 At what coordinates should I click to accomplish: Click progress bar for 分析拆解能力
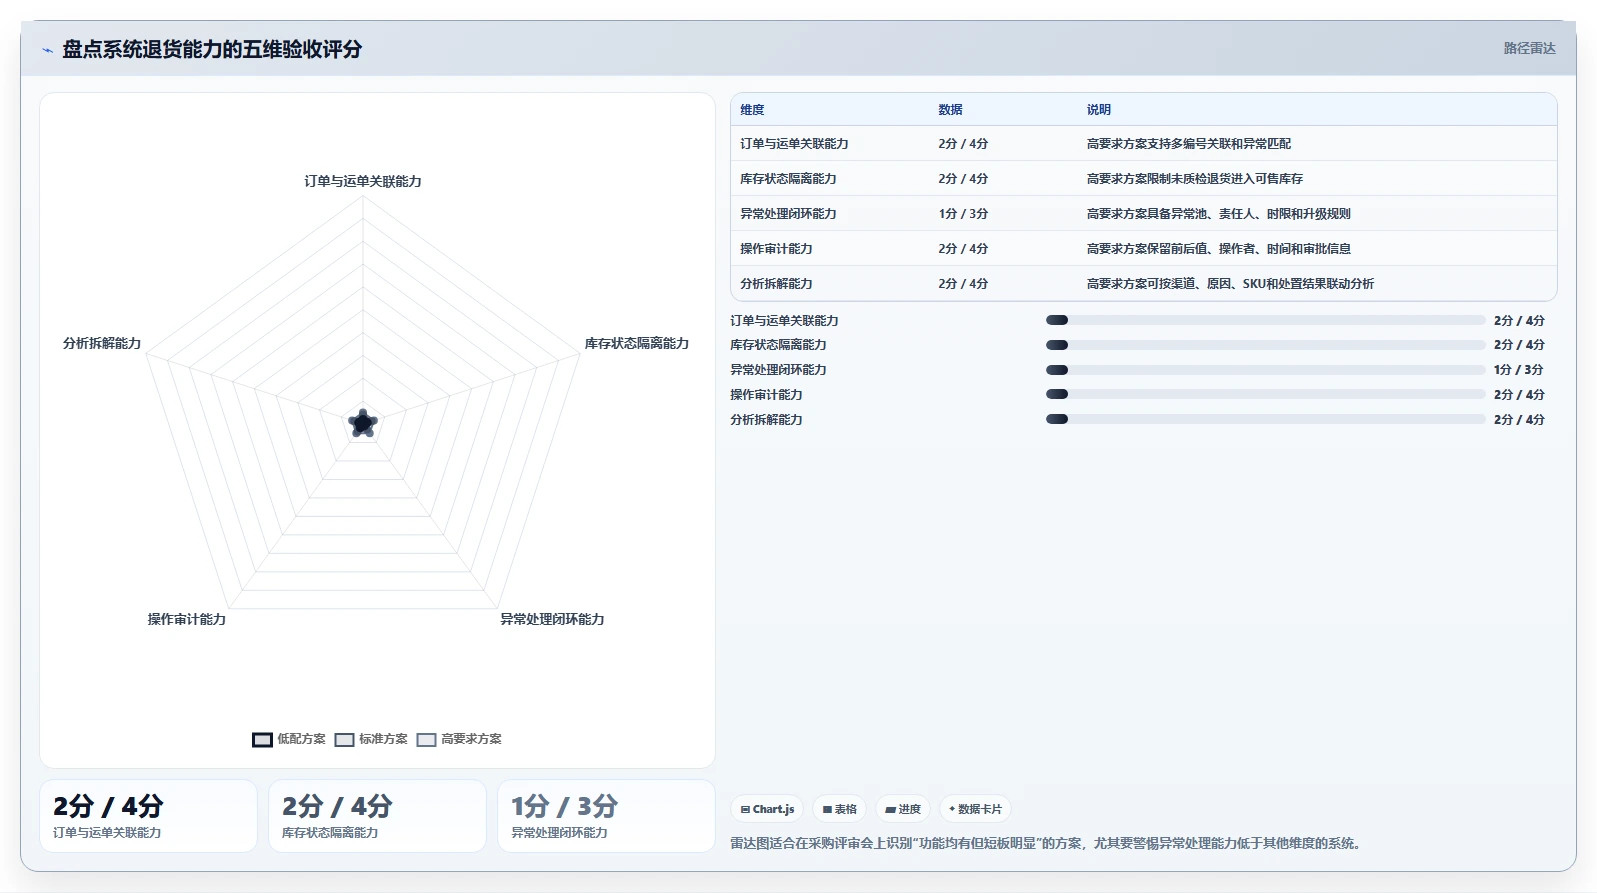[1265, 420]
